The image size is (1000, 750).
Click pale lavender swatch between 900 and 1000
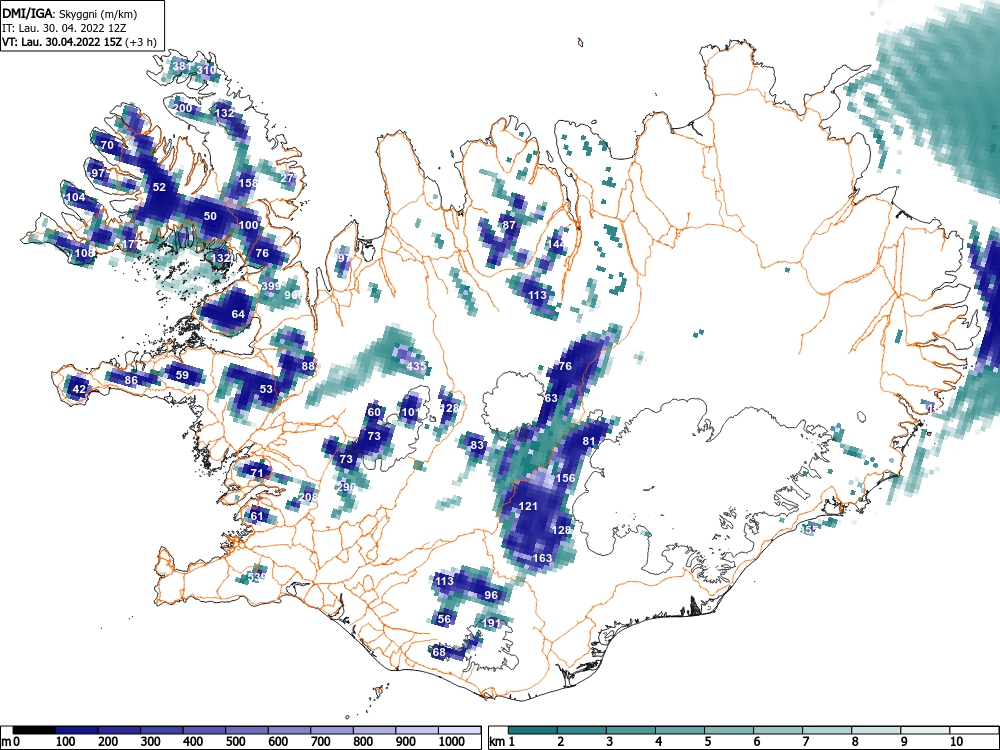[x=417, y=730]
